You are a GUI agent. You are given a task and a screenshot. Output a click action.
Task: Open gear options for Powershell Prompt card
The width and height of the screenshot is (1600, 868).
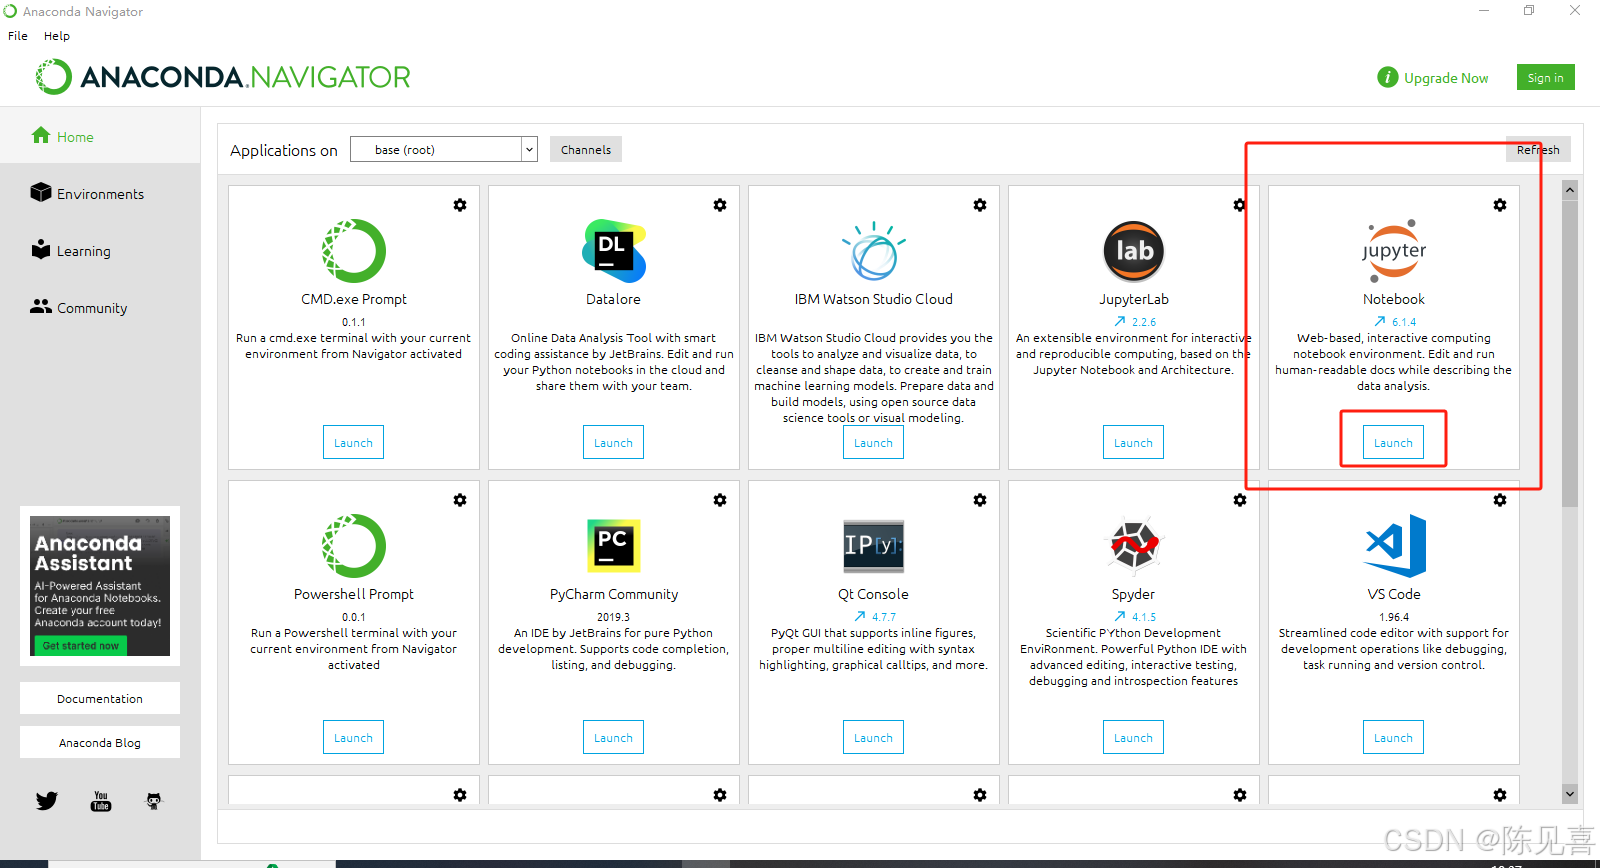click(x=460, y=500)
